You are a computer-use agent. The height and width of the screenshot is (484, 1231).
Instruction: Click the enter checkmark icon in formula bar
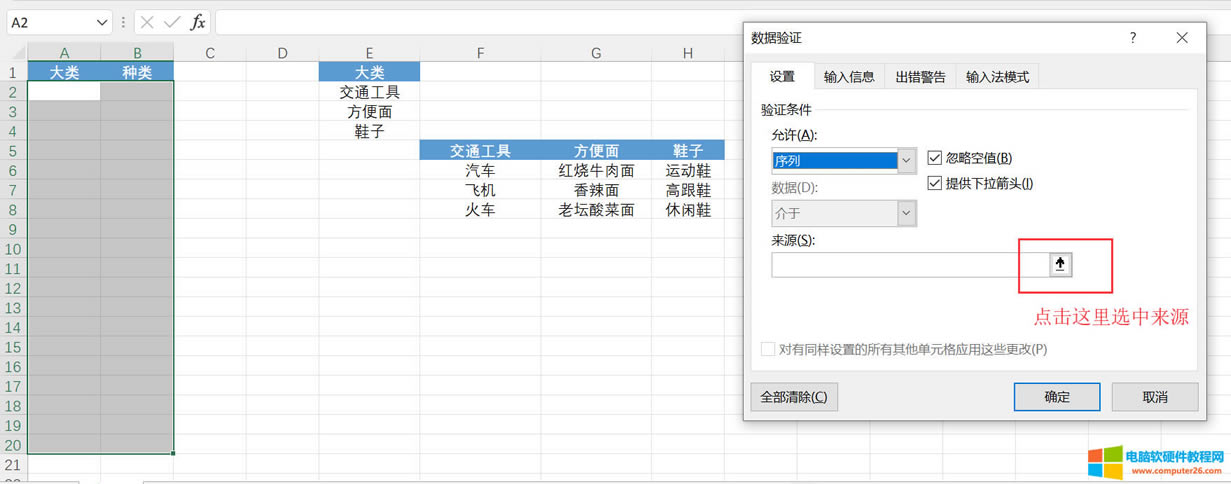pos(172,22)
